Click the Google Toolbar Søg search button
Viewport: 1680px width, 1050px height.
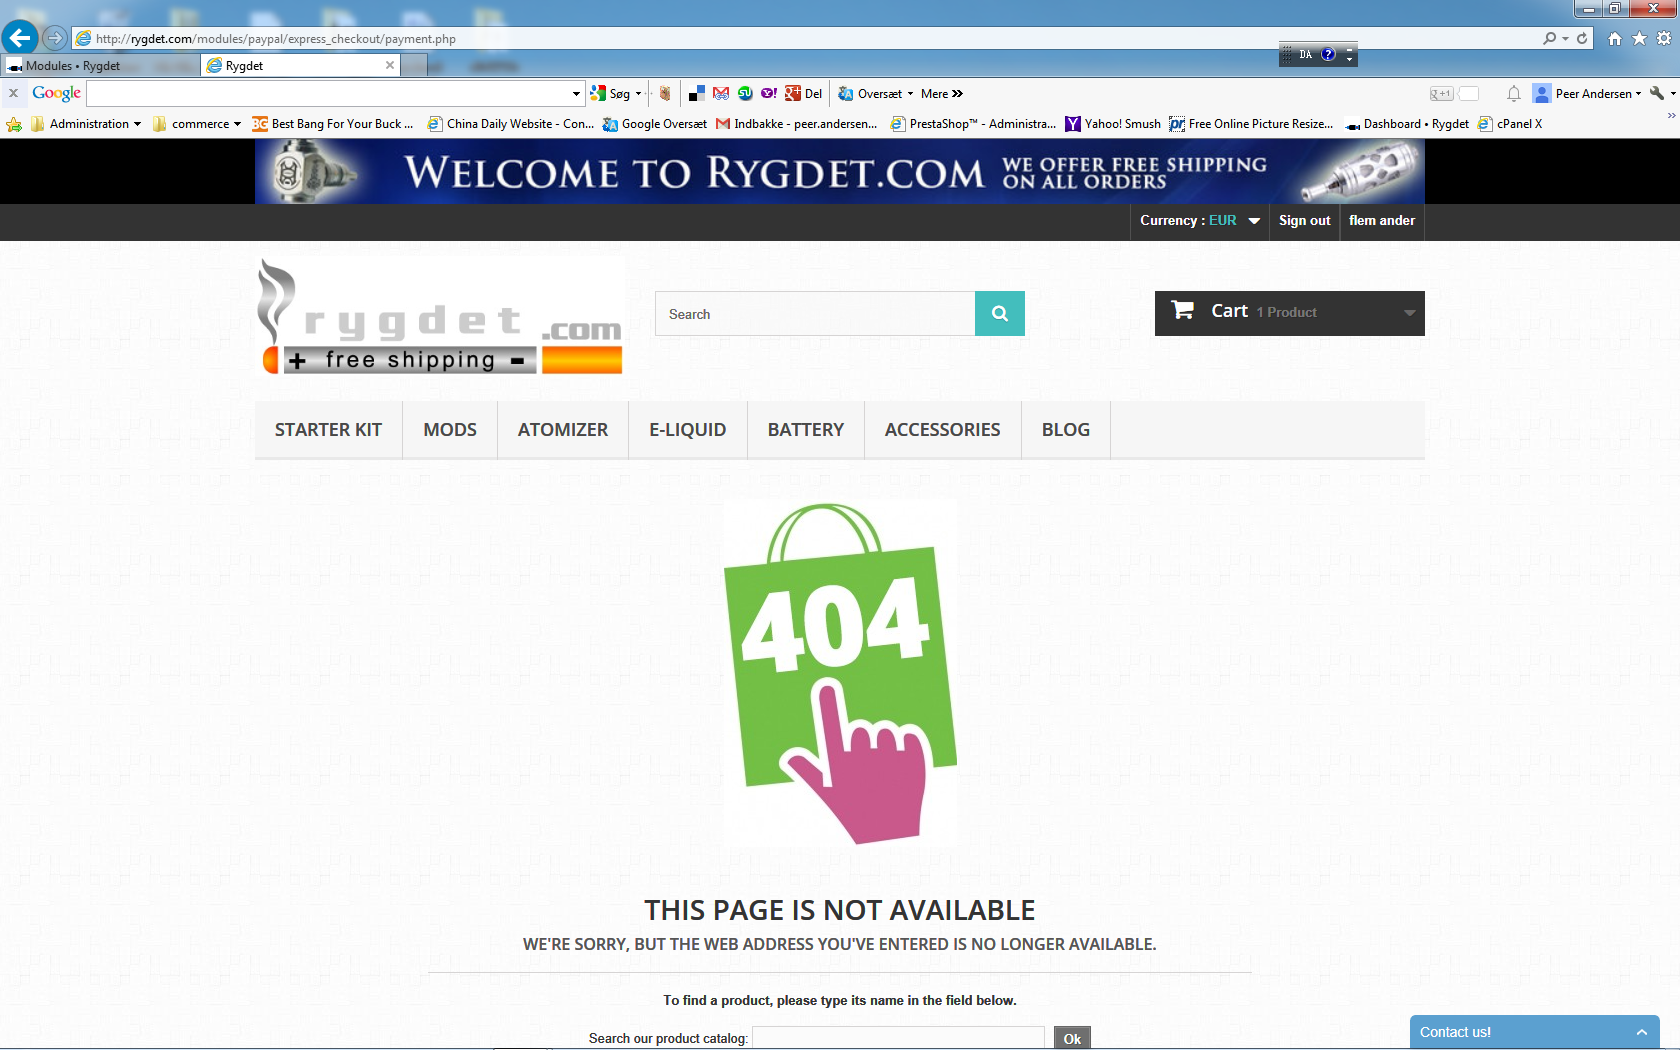[611, 94]
